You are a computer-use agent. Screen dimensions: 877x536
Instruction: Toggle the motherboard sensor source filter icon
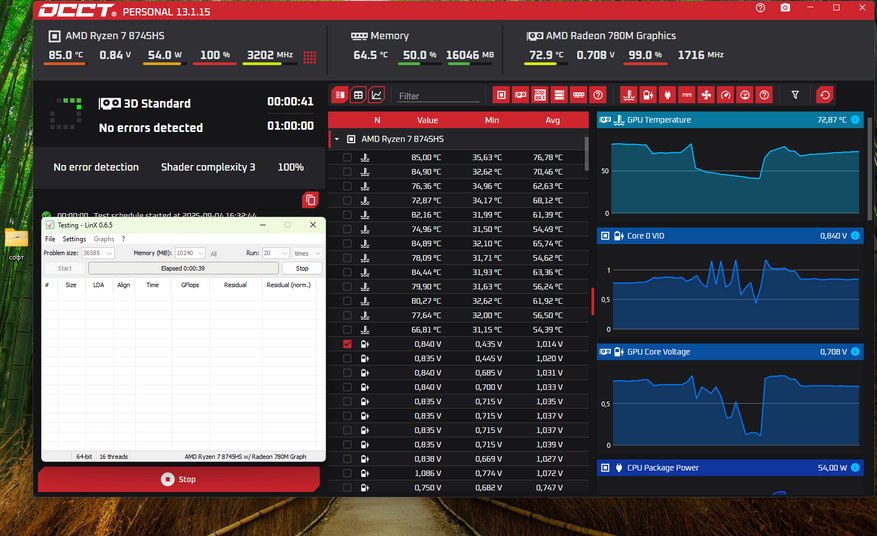click(x=540, y=95)
